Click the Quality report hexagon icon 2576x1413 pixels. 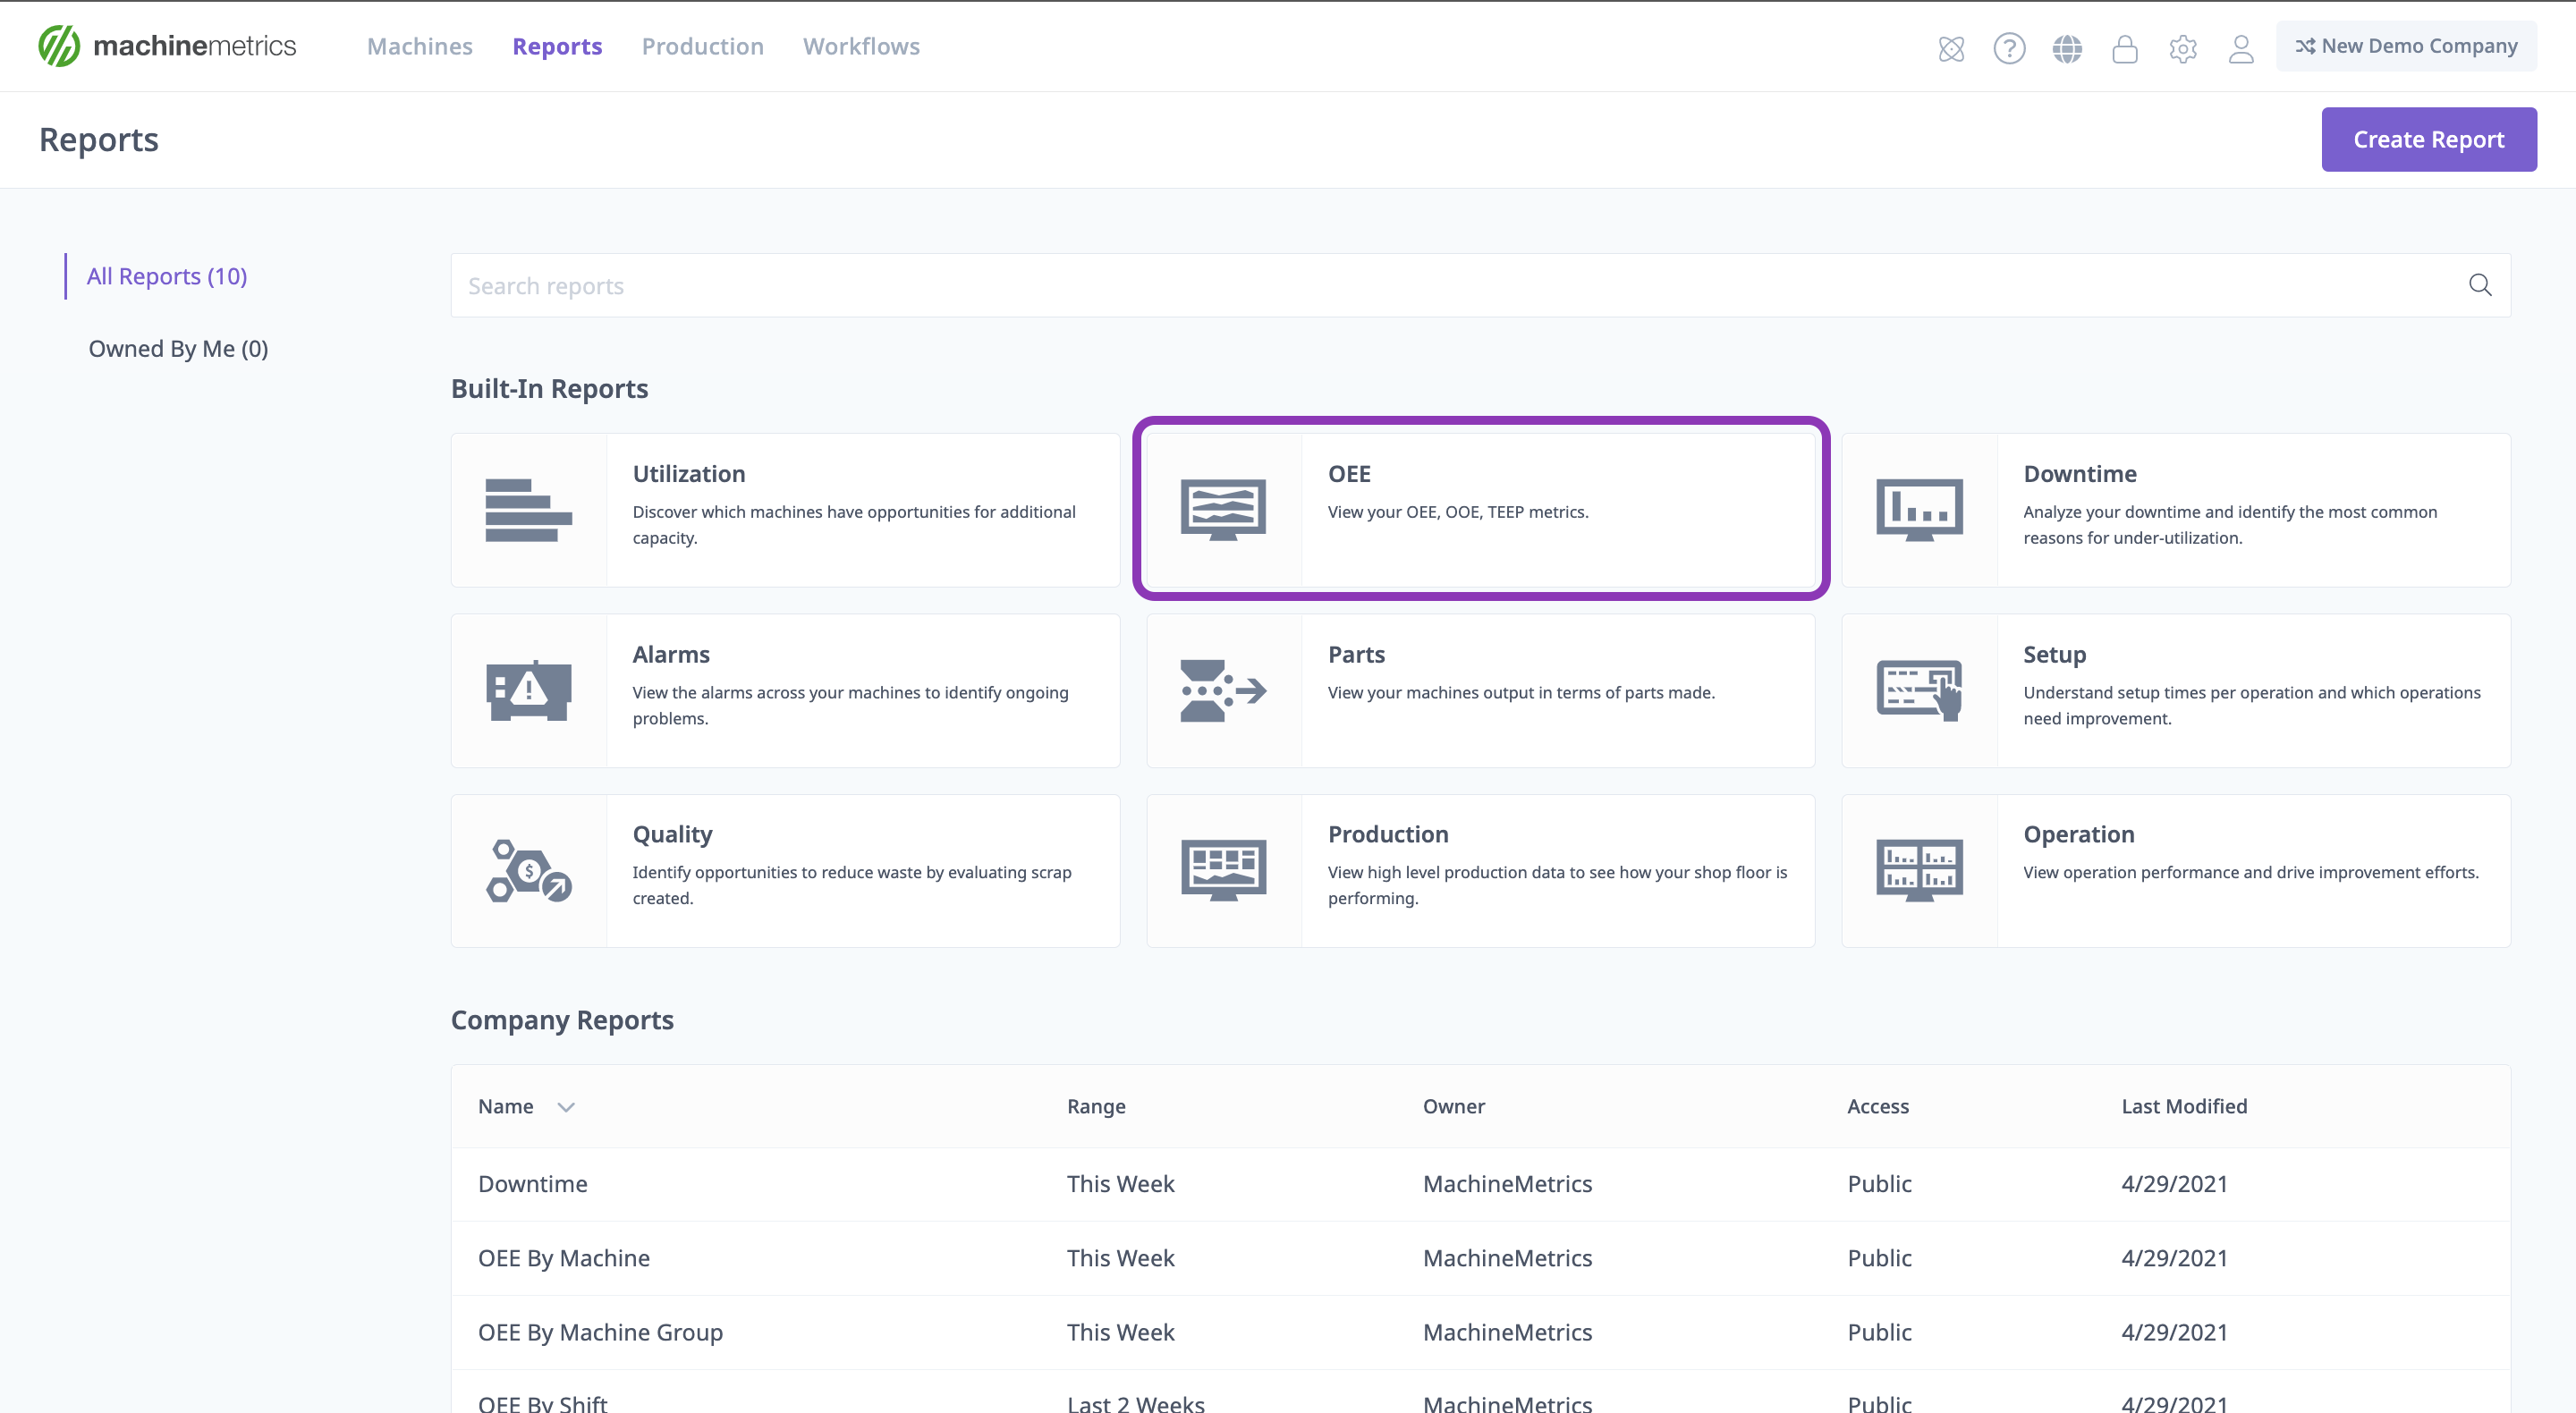pos(529,871)
